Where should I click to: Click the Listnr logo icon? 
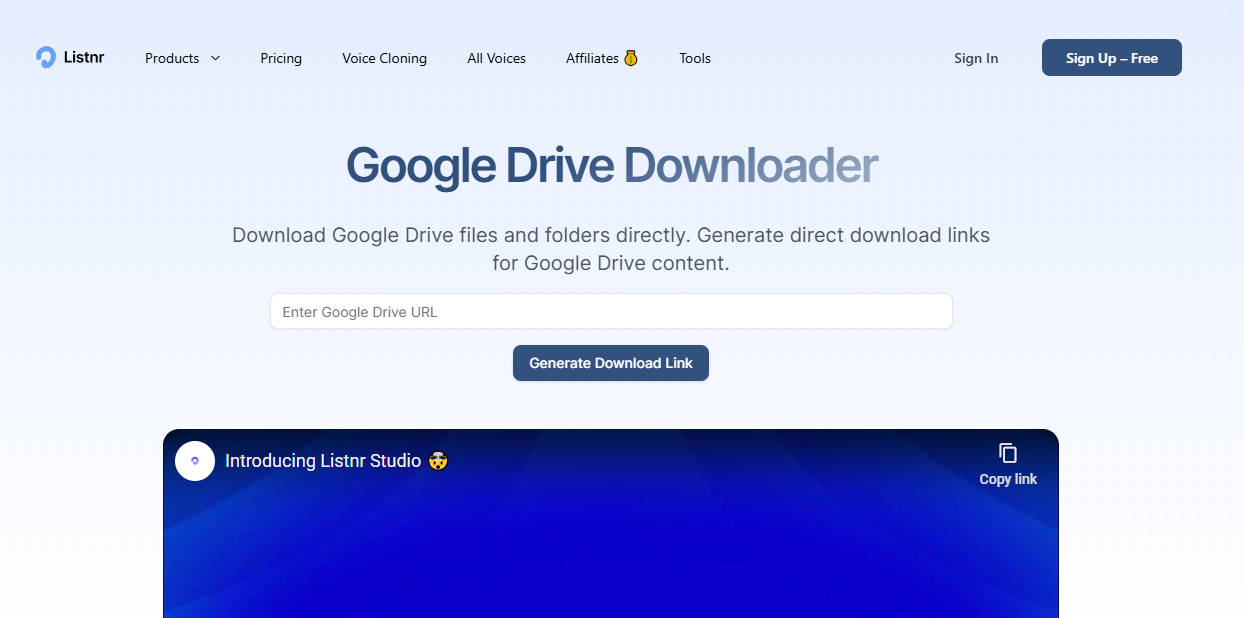46,58
